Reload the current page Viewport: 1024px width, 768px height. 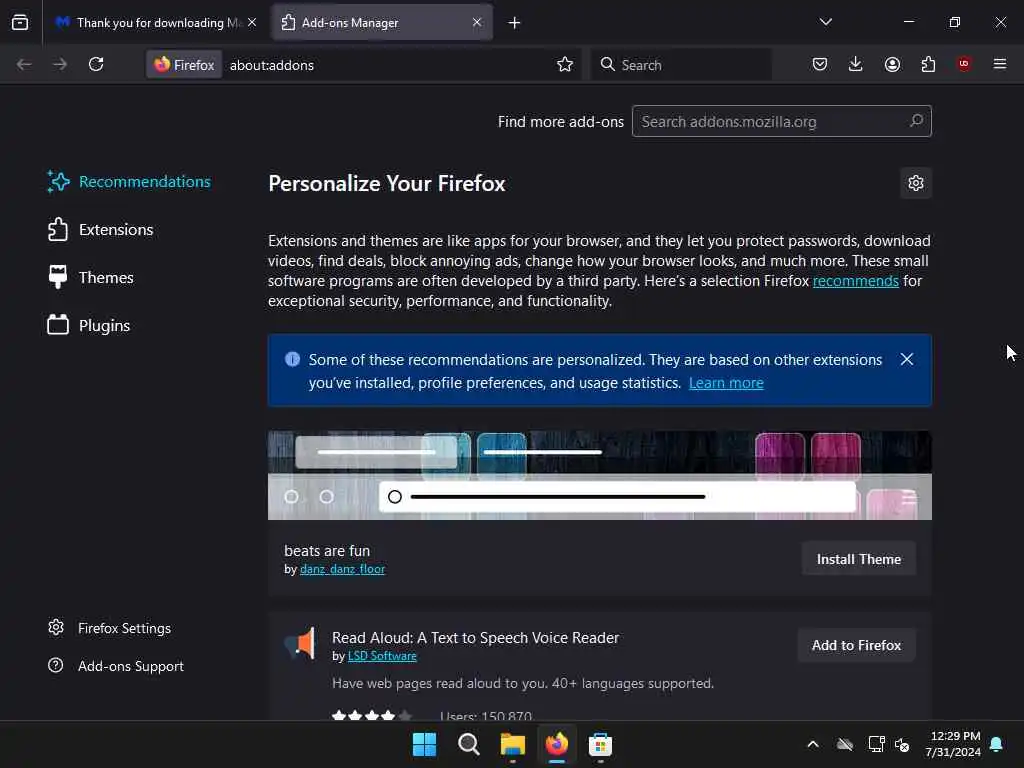tap(96, 64)
